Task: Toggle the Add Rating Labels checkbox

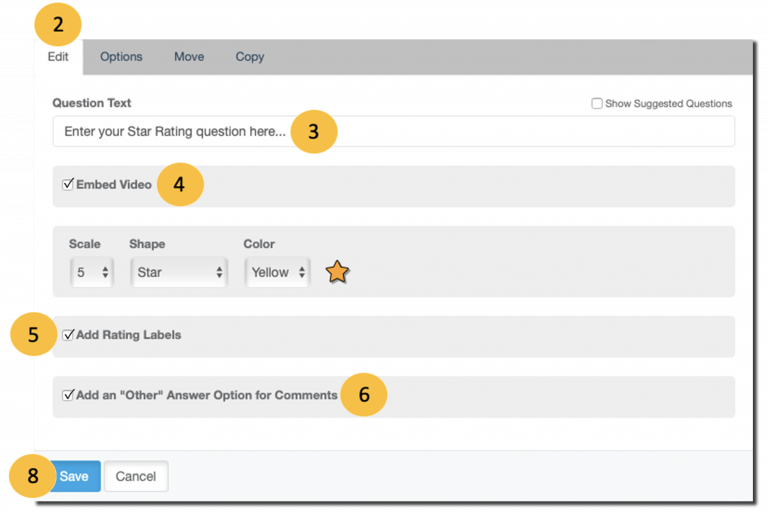Action: tap(68, 334)
